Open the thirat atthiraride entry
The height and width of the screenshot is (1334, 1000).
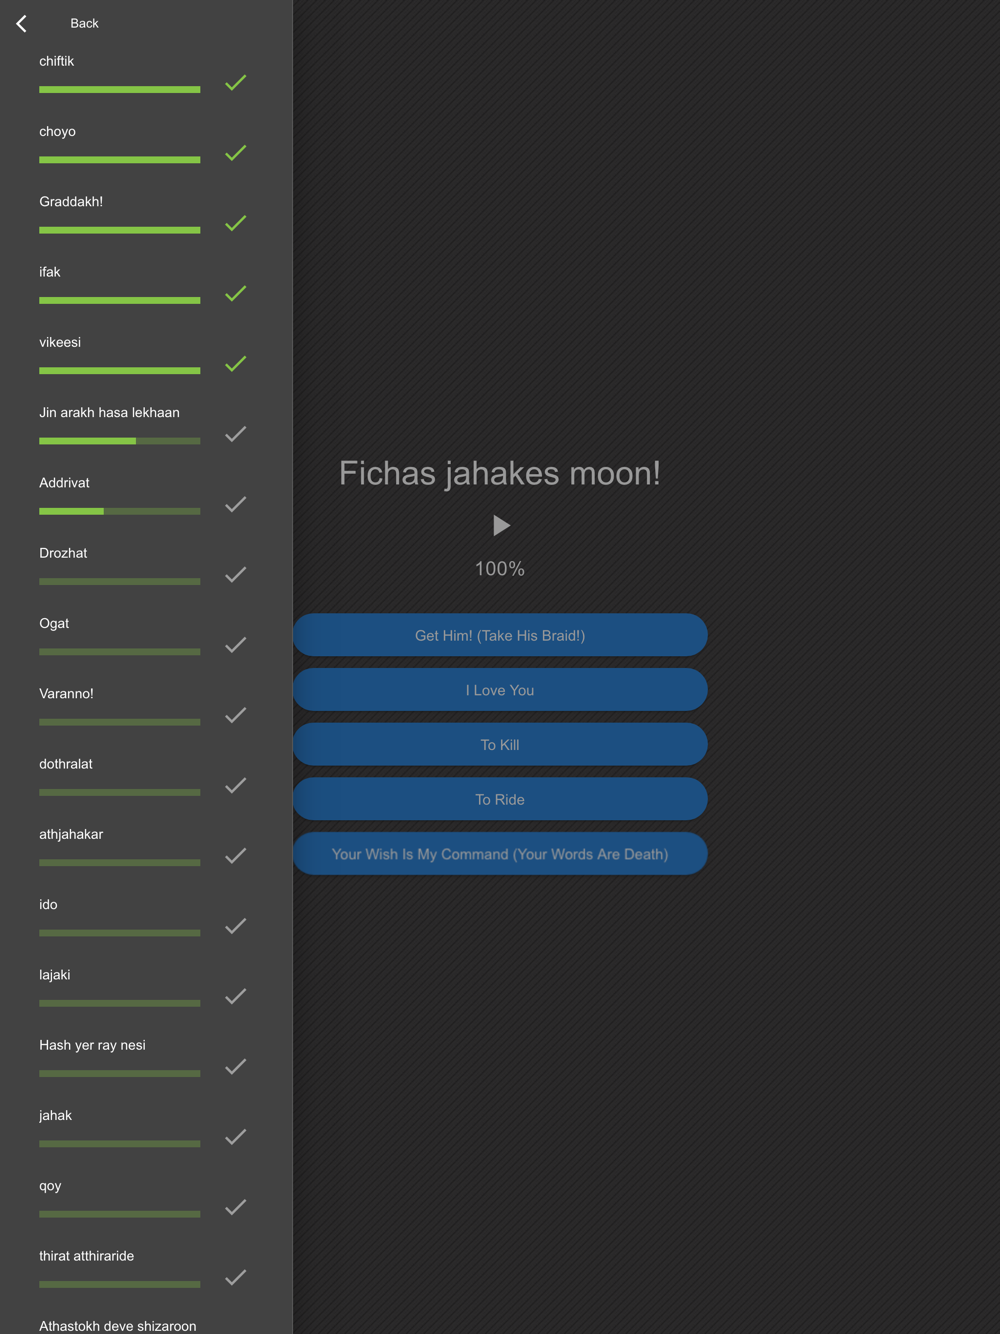146,1269
